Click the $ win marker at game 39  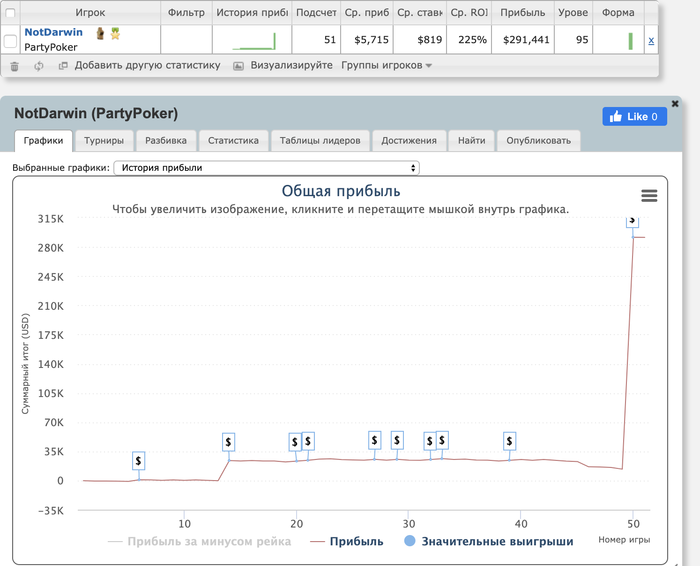click(509, 441)
